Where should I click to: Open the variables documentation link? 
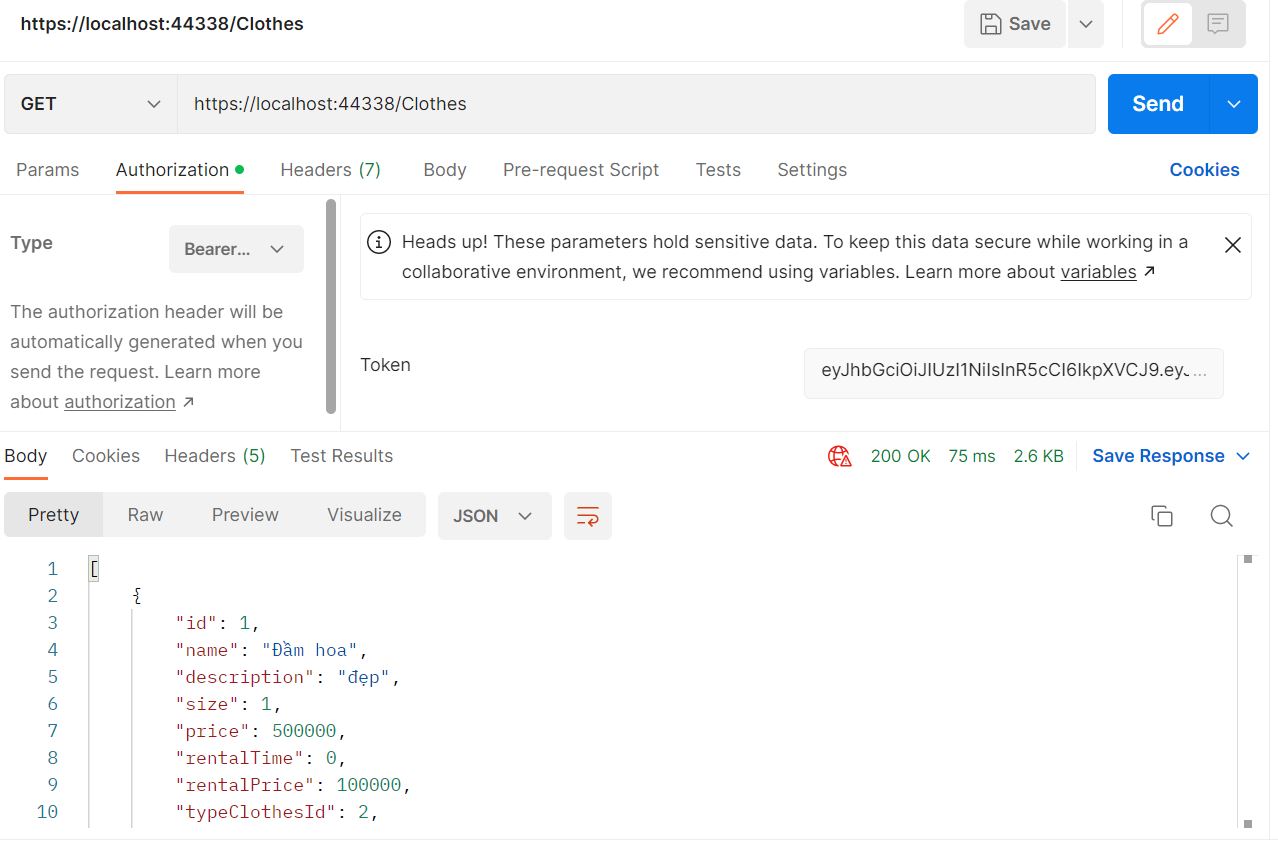pos(1098,271)
